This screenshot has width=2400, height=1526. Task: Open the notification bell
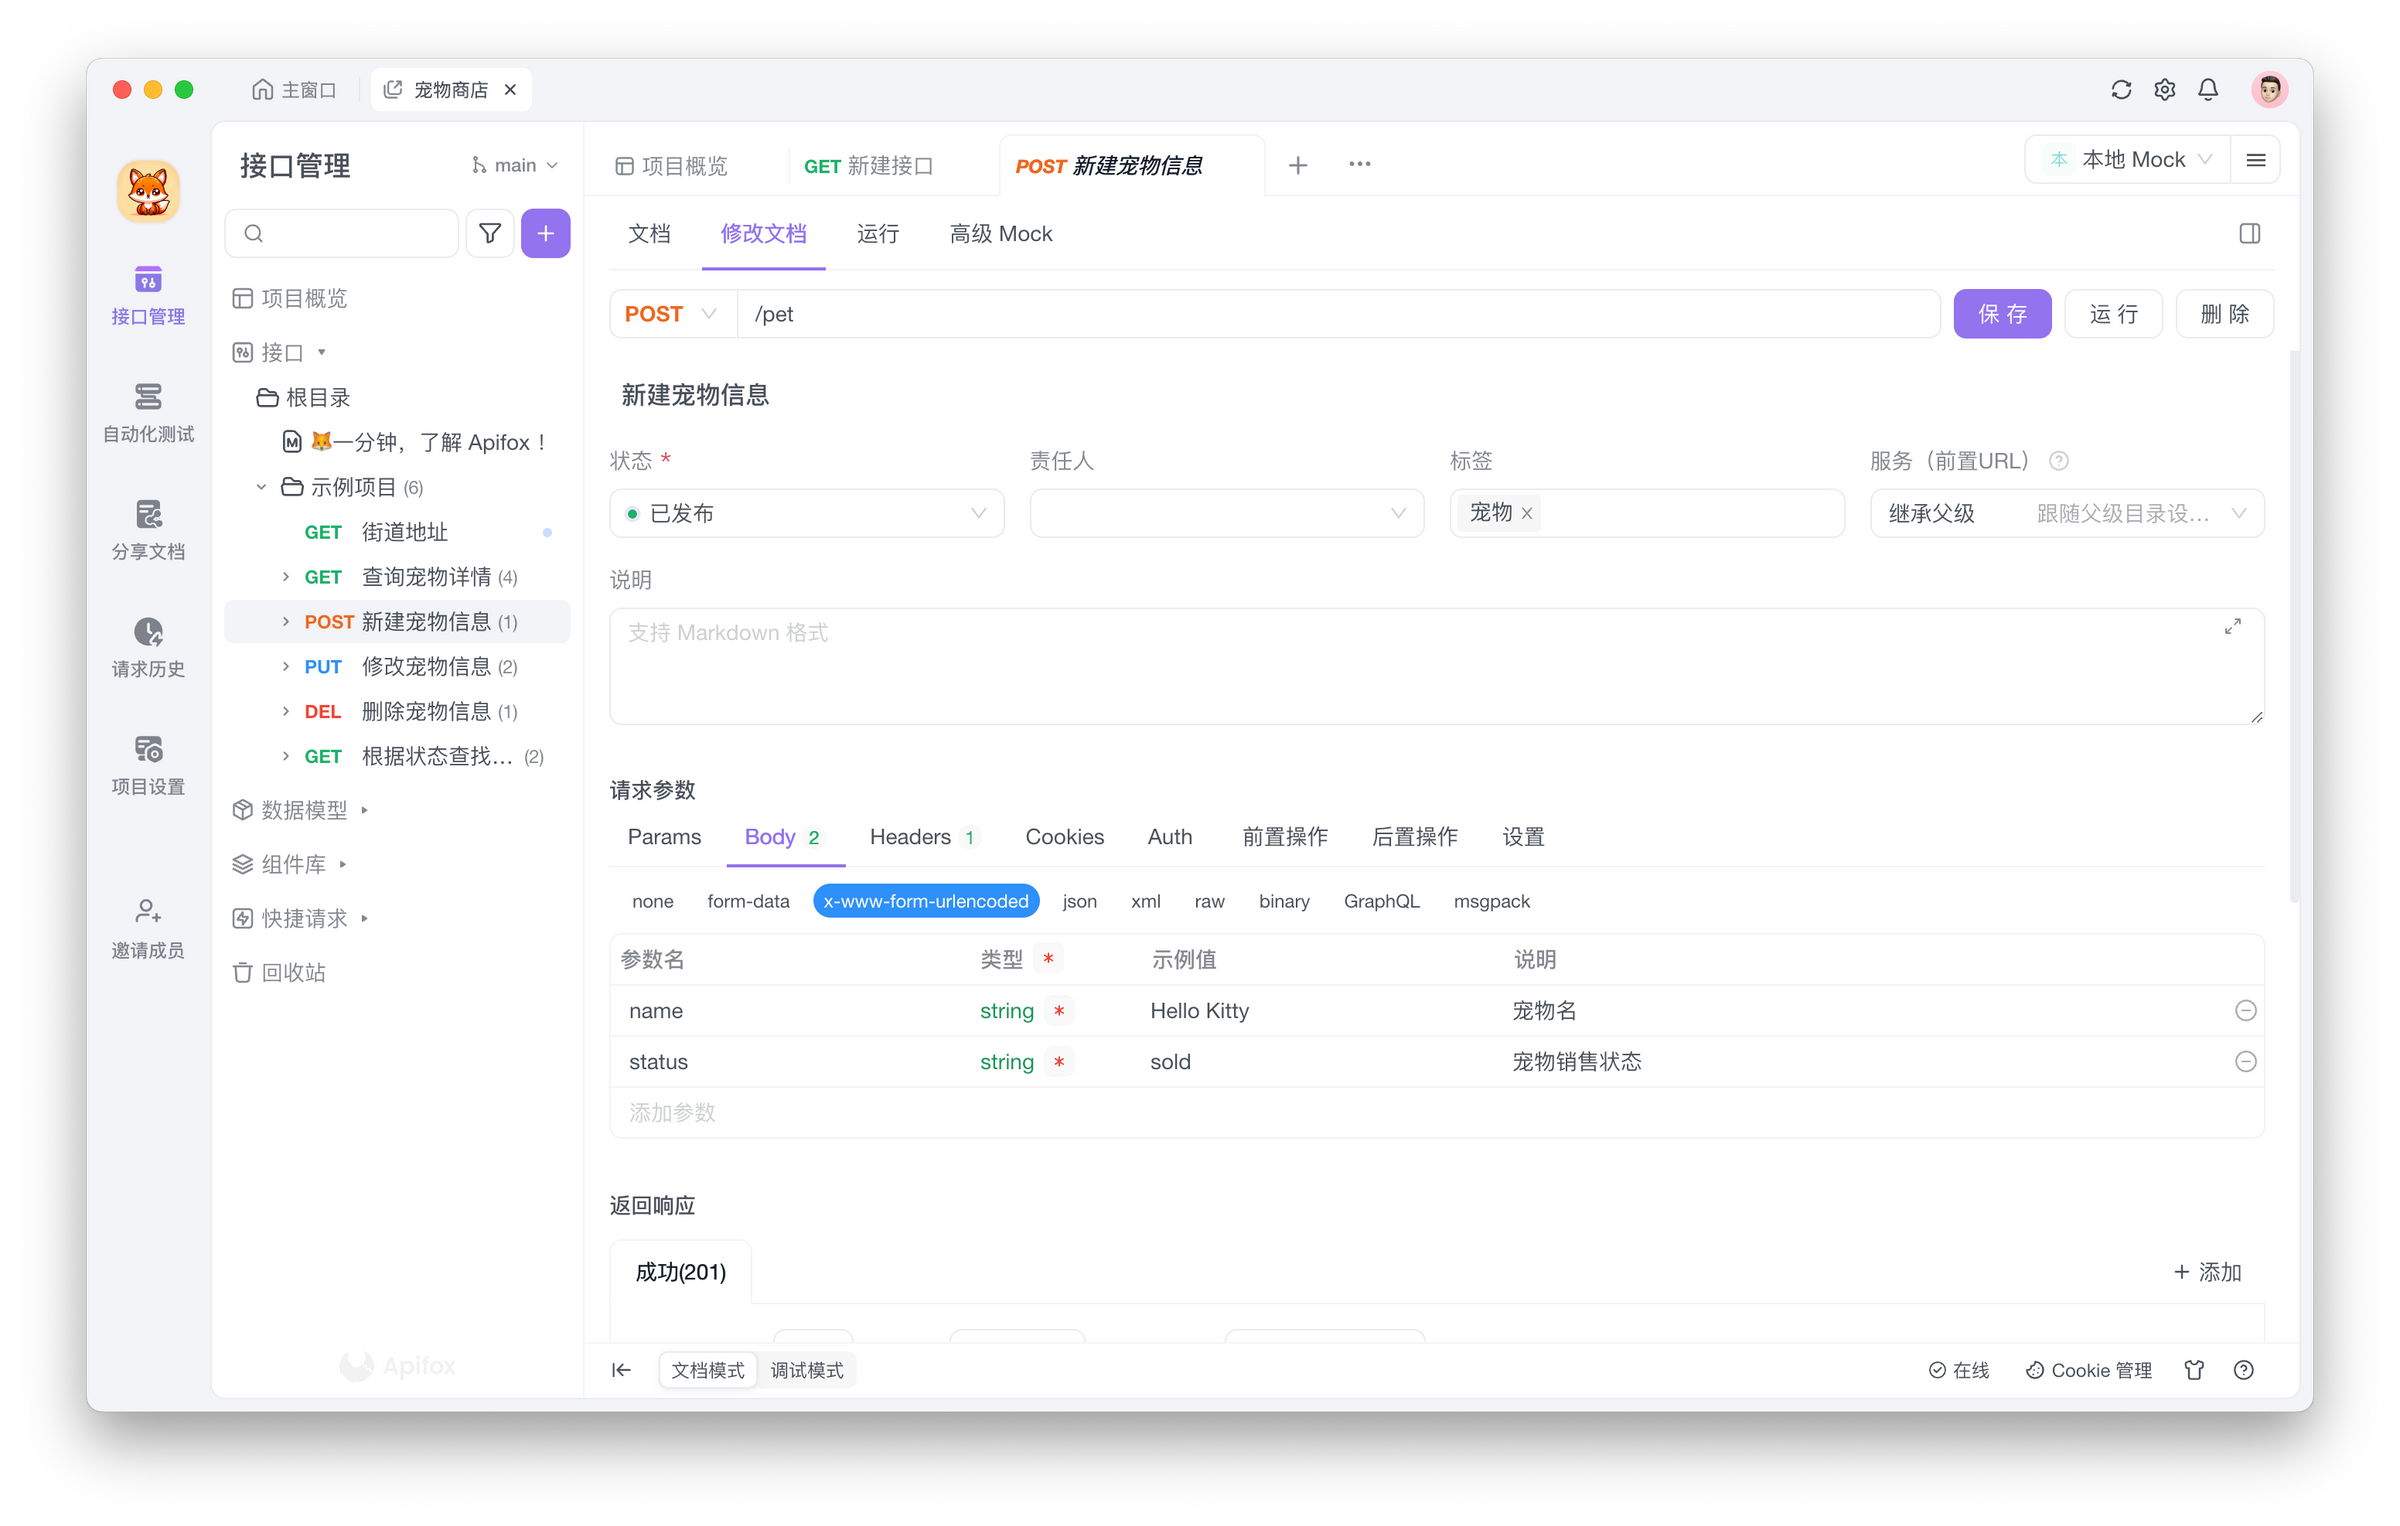click(2208, 89)
